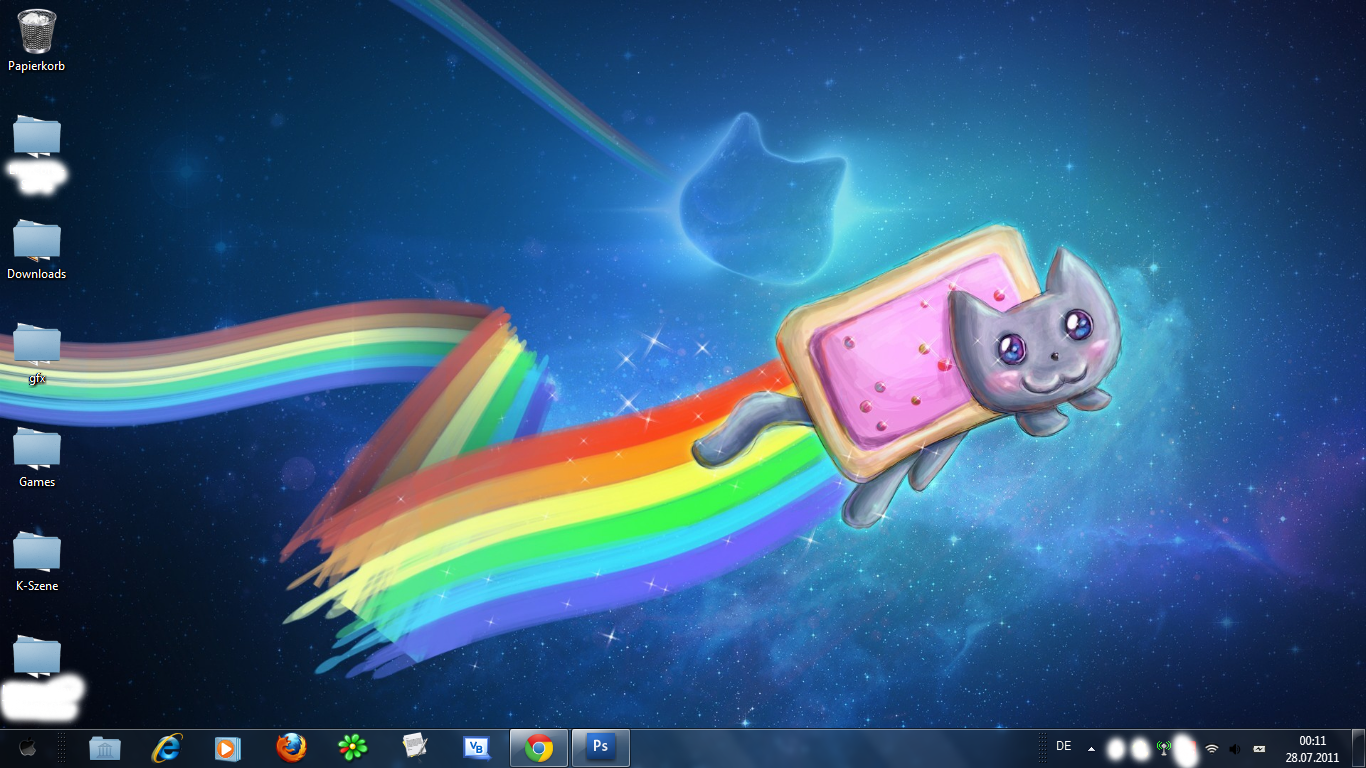Click the Show desktop strip
The width and height of the screenshot is (1366, 768).
click(x=1359, y=748)
